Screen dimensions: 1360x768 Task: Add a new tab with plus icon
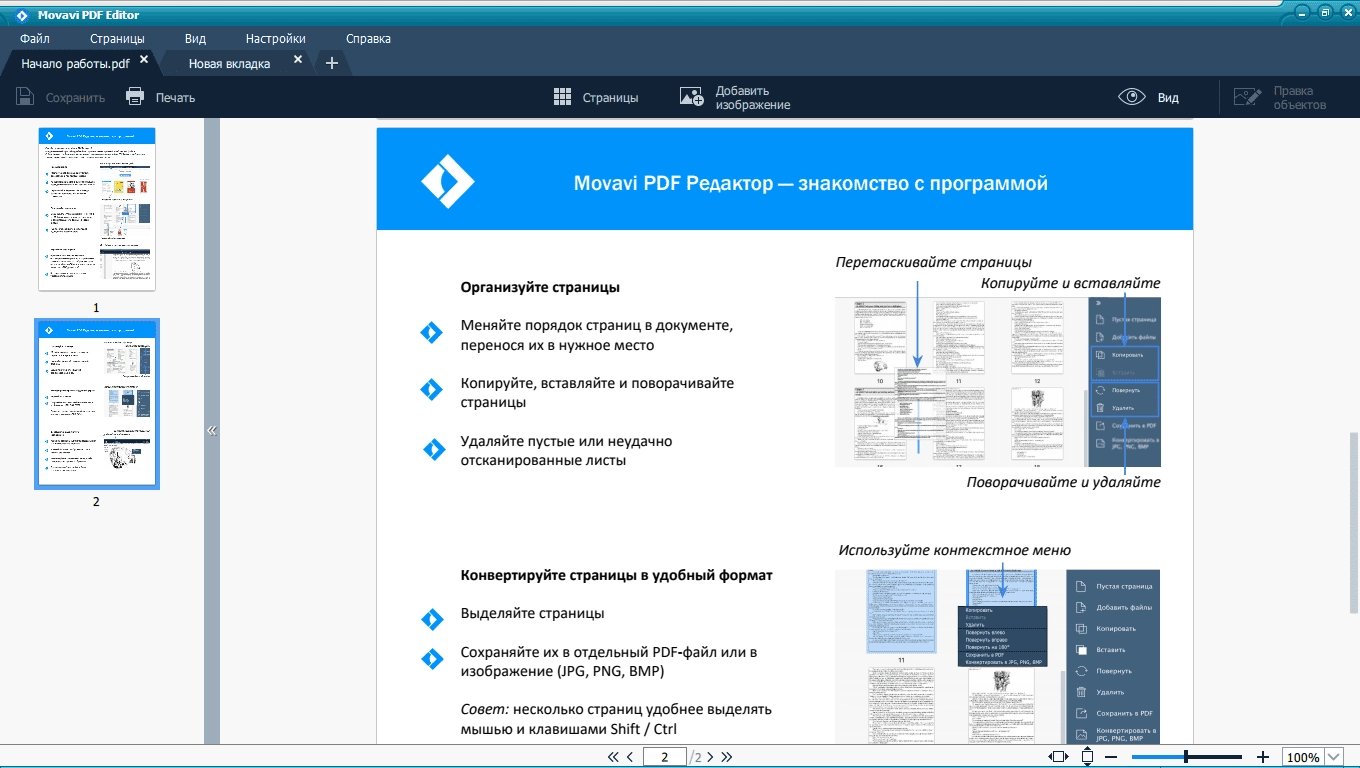[x=332, y=63]
